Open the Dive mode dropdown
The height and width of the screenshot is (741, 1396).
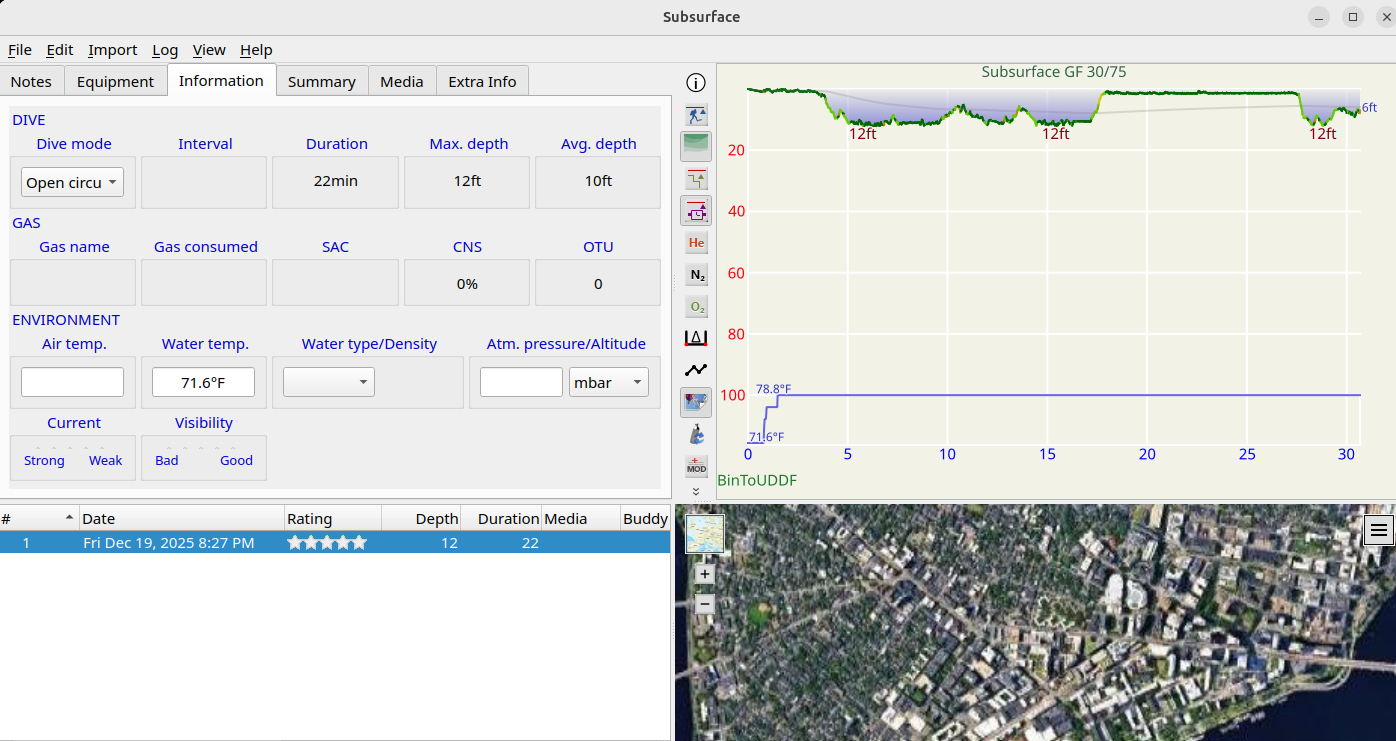(71, 181)
